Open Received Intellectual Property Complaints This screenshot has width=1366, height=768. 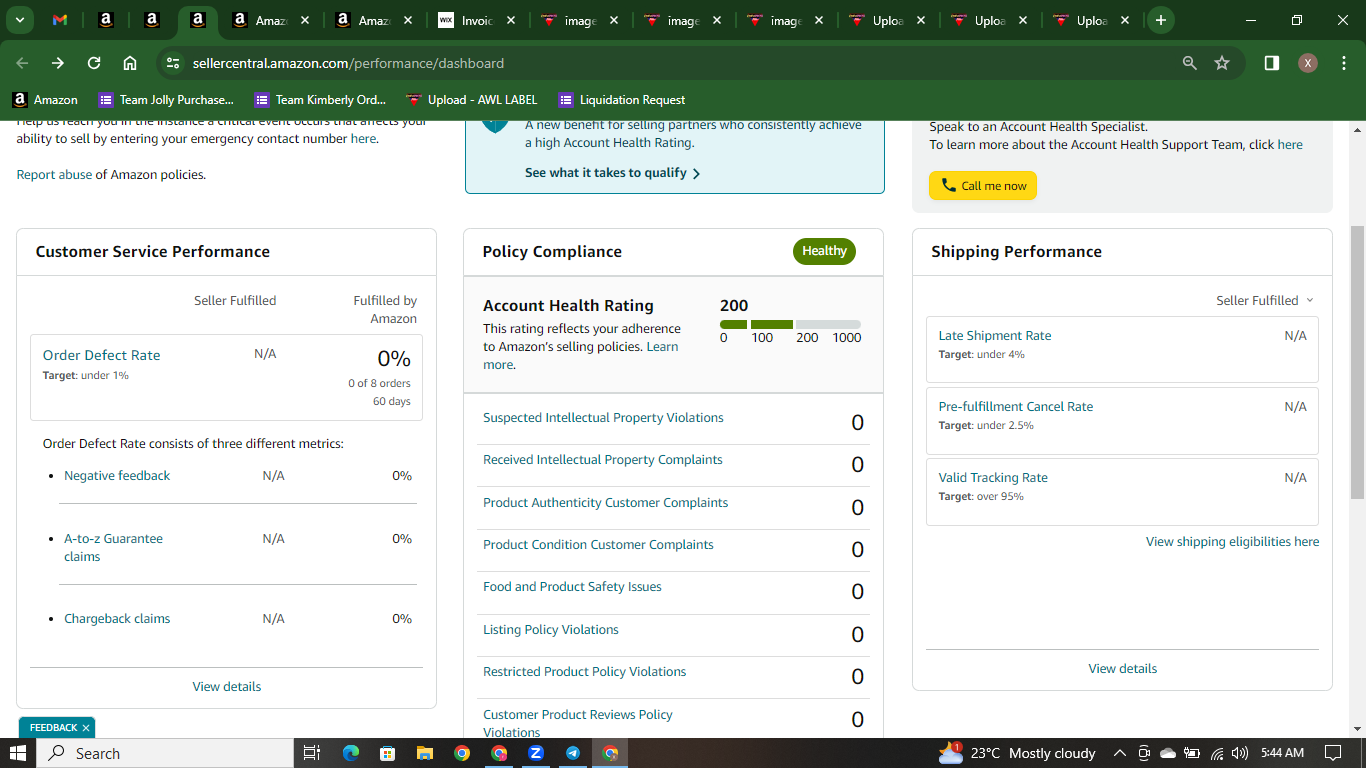coord(603,460)
